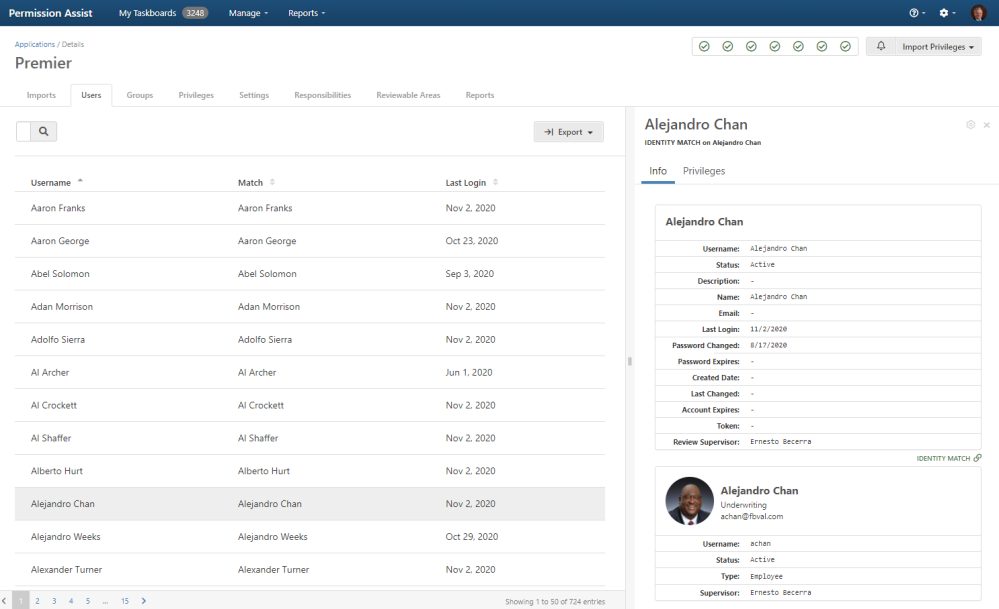Viewport: 999px width, 609px height.
Task: Click the search magnifier icon
Action: tap(44, 131)
